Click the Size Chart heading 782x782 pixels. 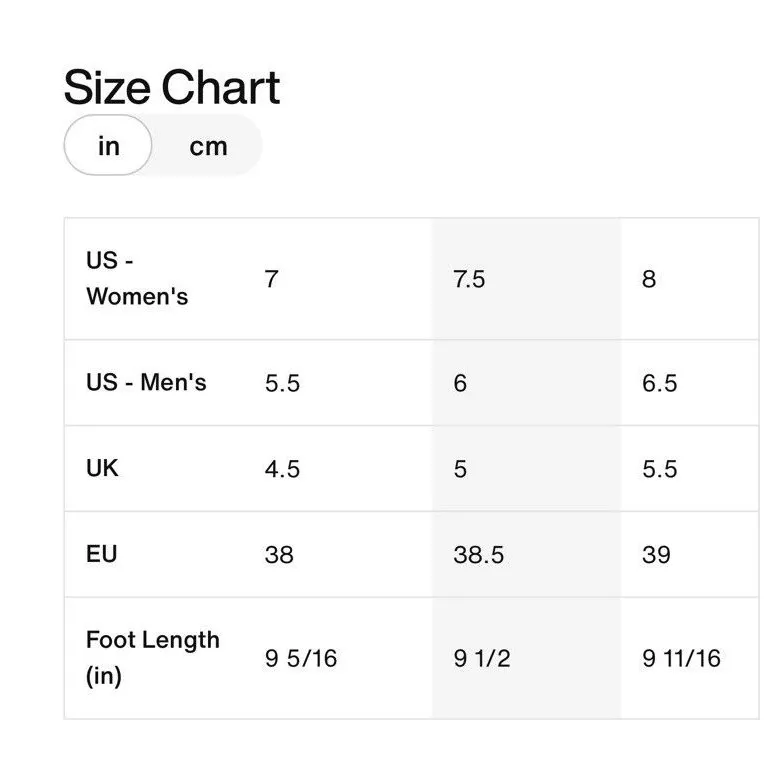click(x=171, y=87)
